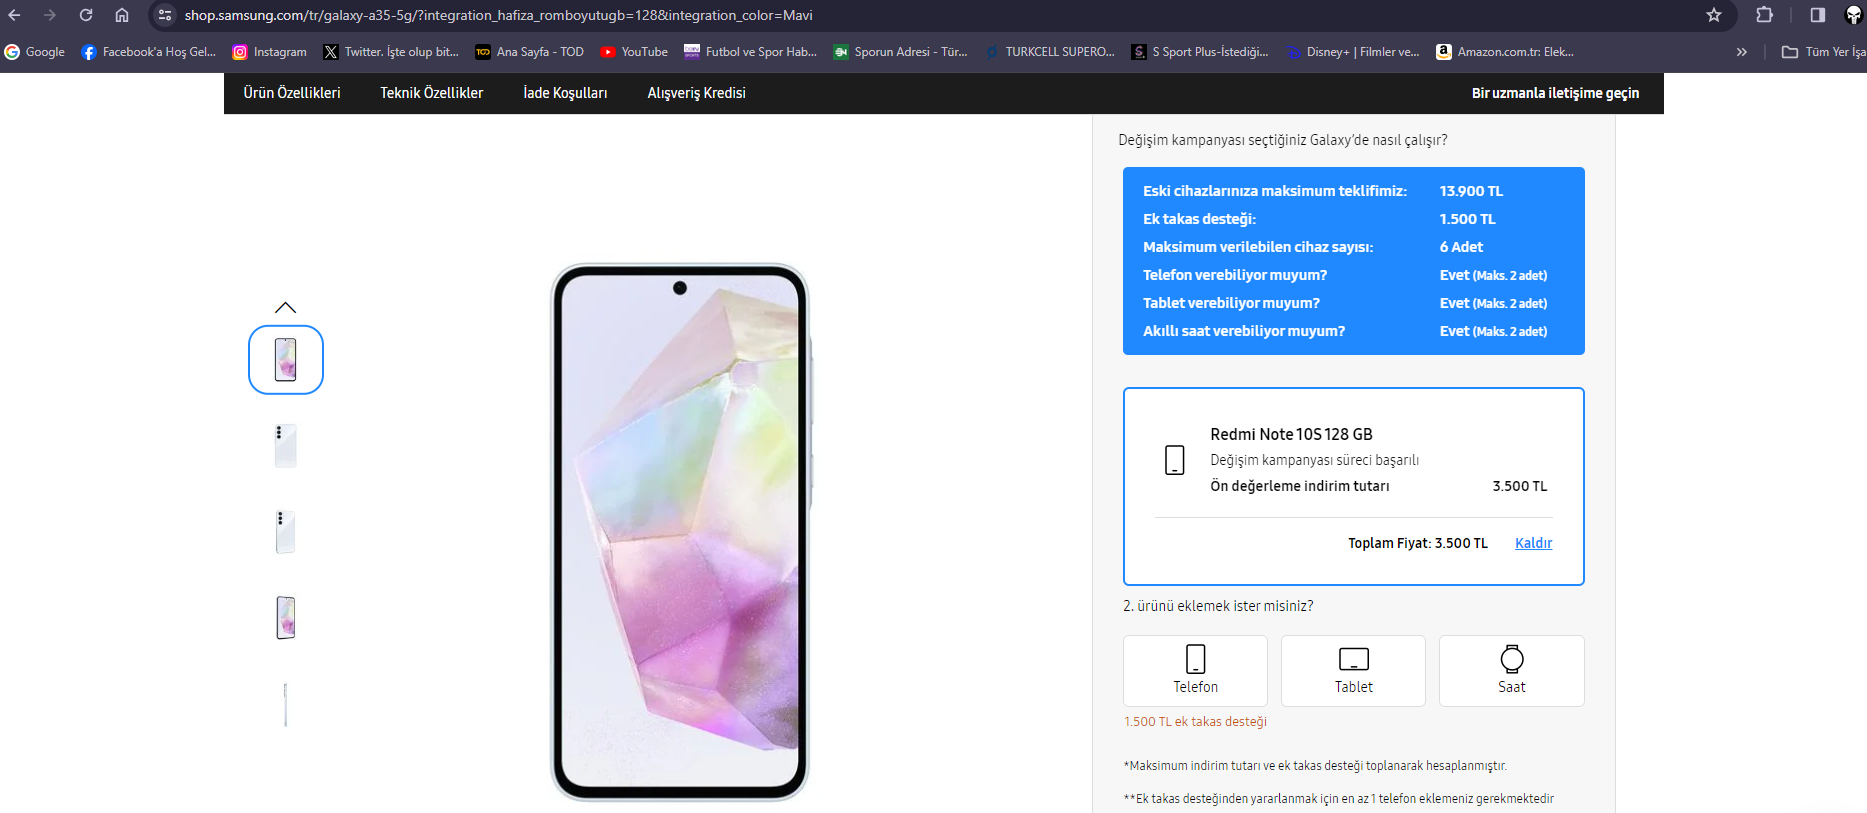The image size is (1867, 813).
Task: Click 'Ek takas desteği:' row label
Action: pos(1199,219)
